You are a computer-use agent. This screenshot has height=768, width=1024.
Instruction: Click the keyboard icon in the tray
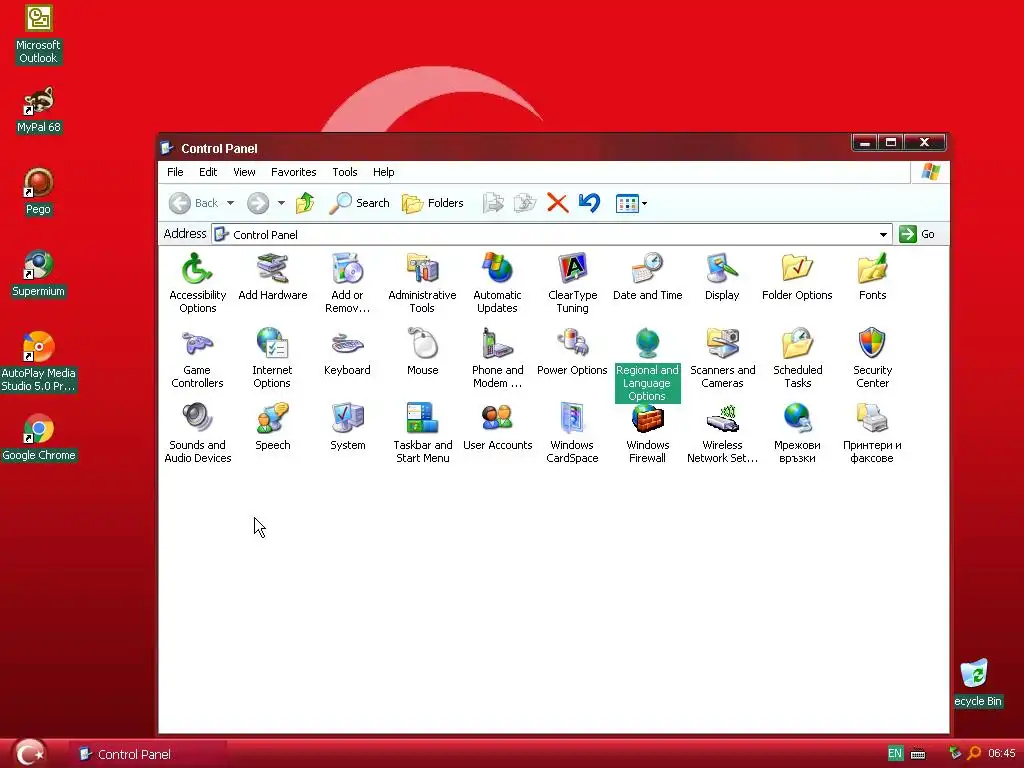918,754
